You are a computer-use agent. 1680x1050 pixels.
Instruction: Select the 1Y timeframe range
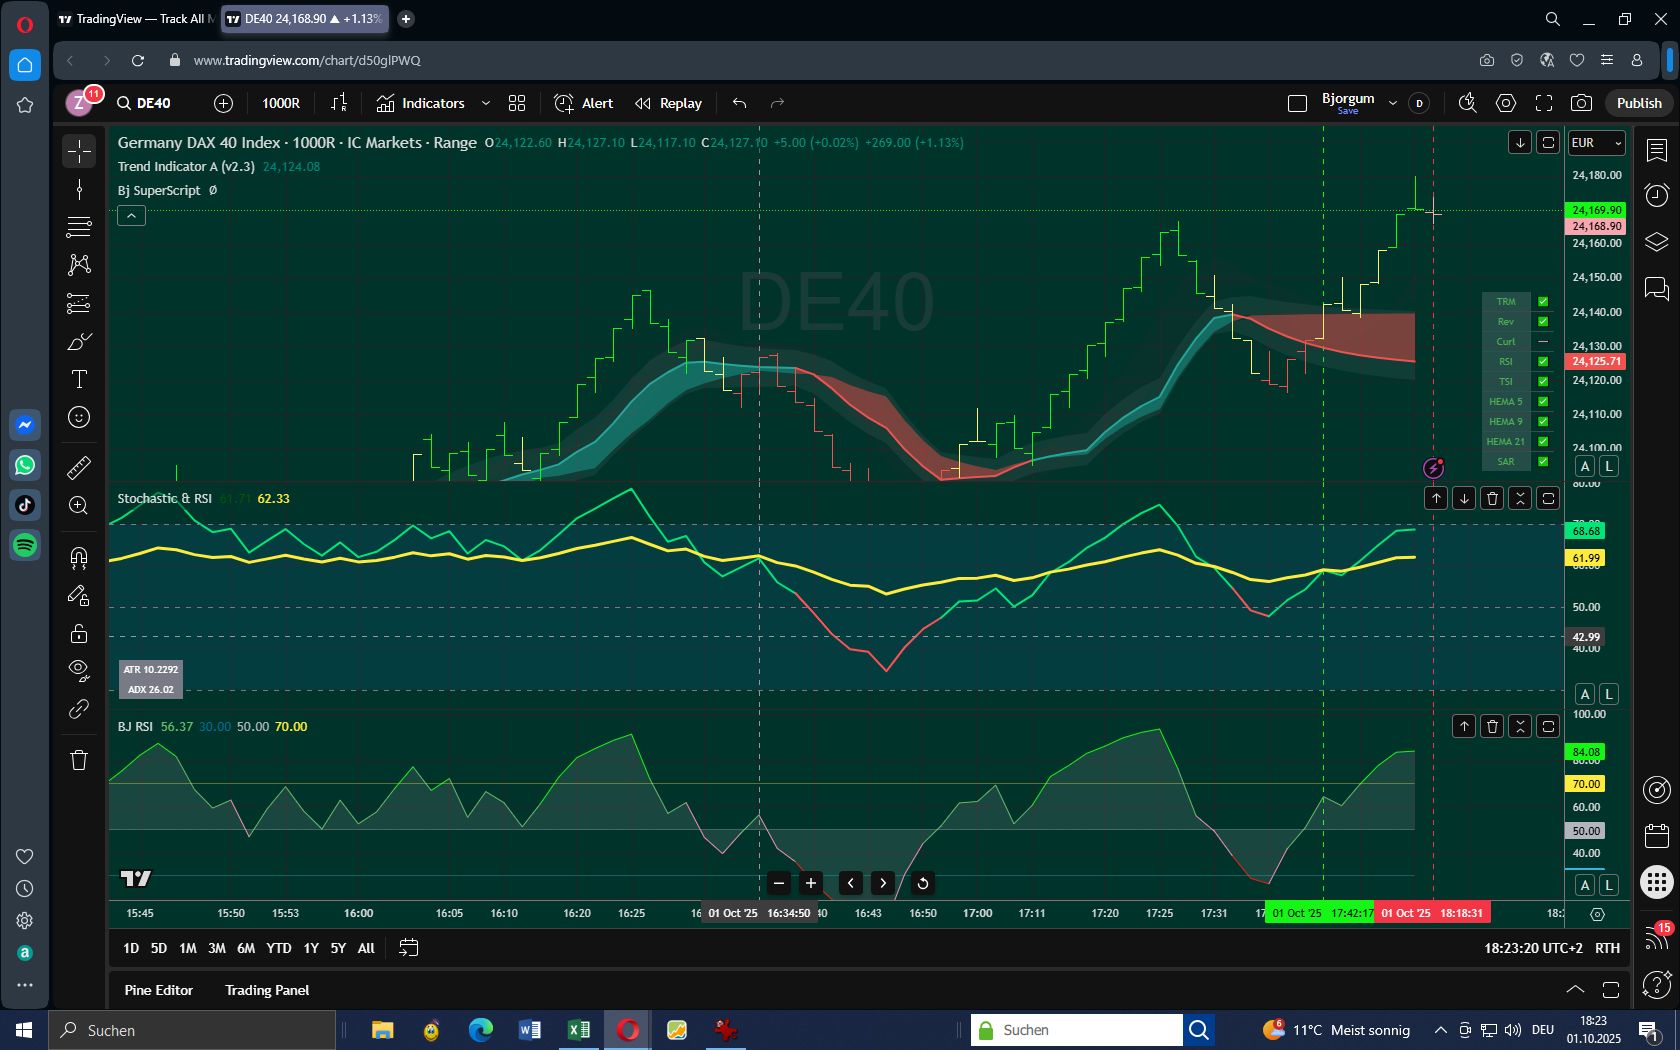pyautogui.click(x=311, y=948)
